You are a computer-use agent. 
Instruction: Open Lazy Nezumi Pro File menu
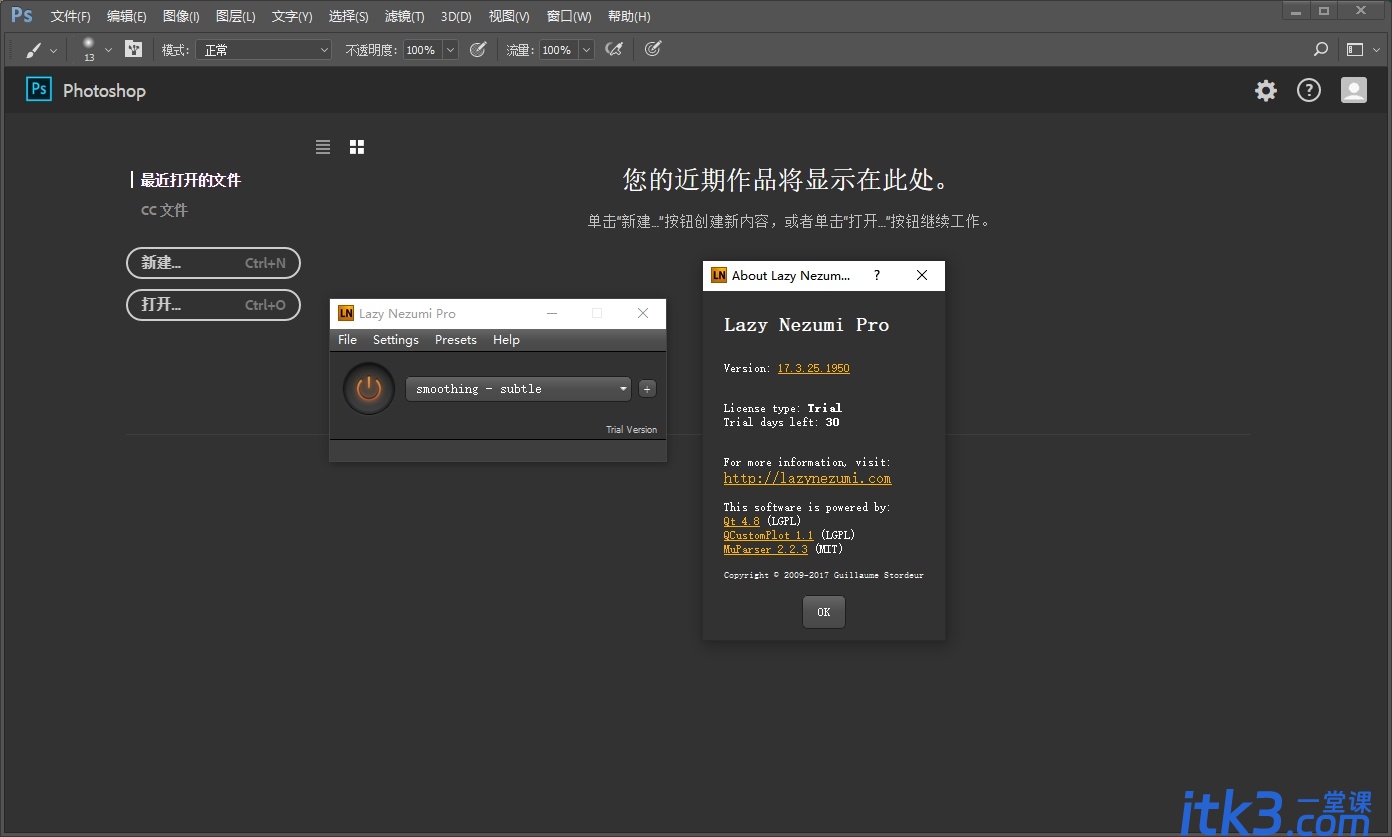pyautogui.click(x=347, y=340)
